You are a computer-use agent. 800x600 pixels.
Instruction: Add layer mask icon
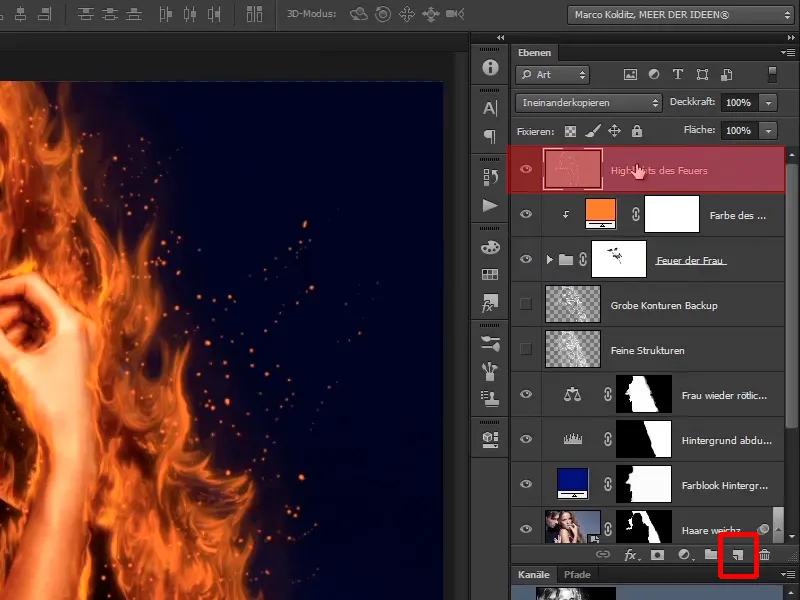658,555
